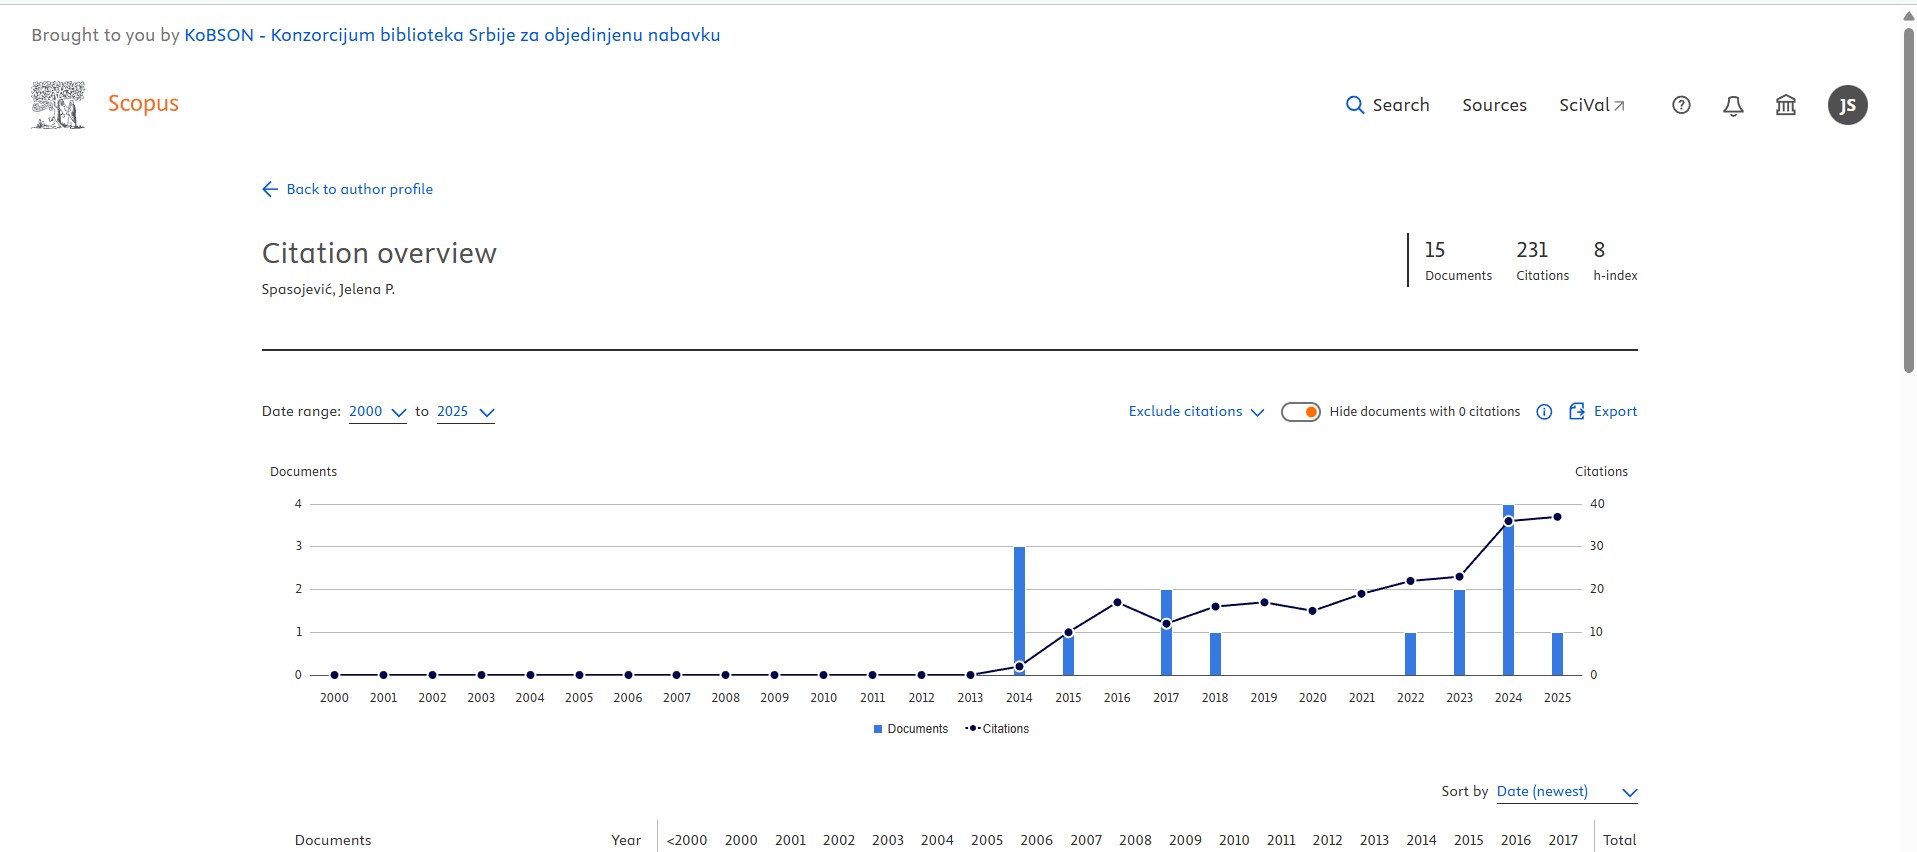Click the Scopus Elsevier tree logo
Screen dimensions: 1917x852
(58, 105)
